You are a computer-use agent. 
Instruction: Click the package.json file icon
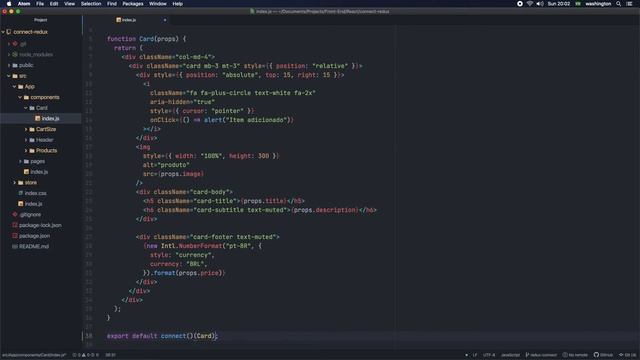(15, 236)
